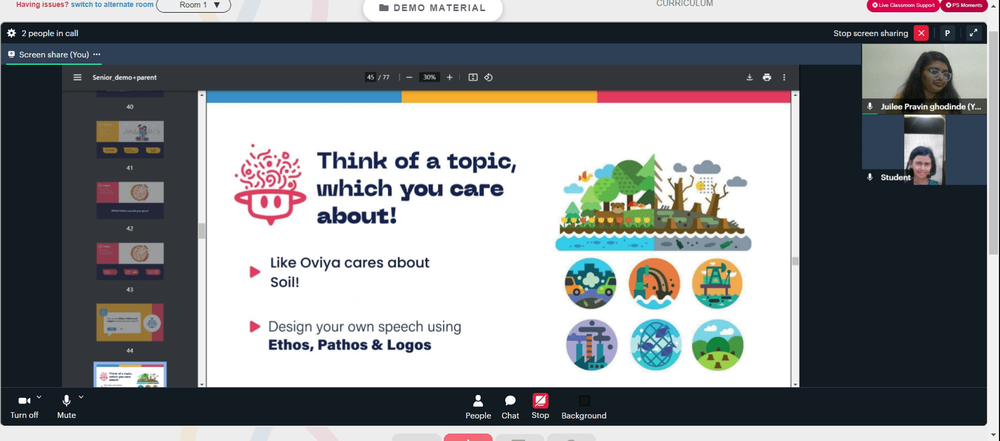Click '2 people in call' label
This screenshot has height=441, width=1000.
(x=50, y=33)
